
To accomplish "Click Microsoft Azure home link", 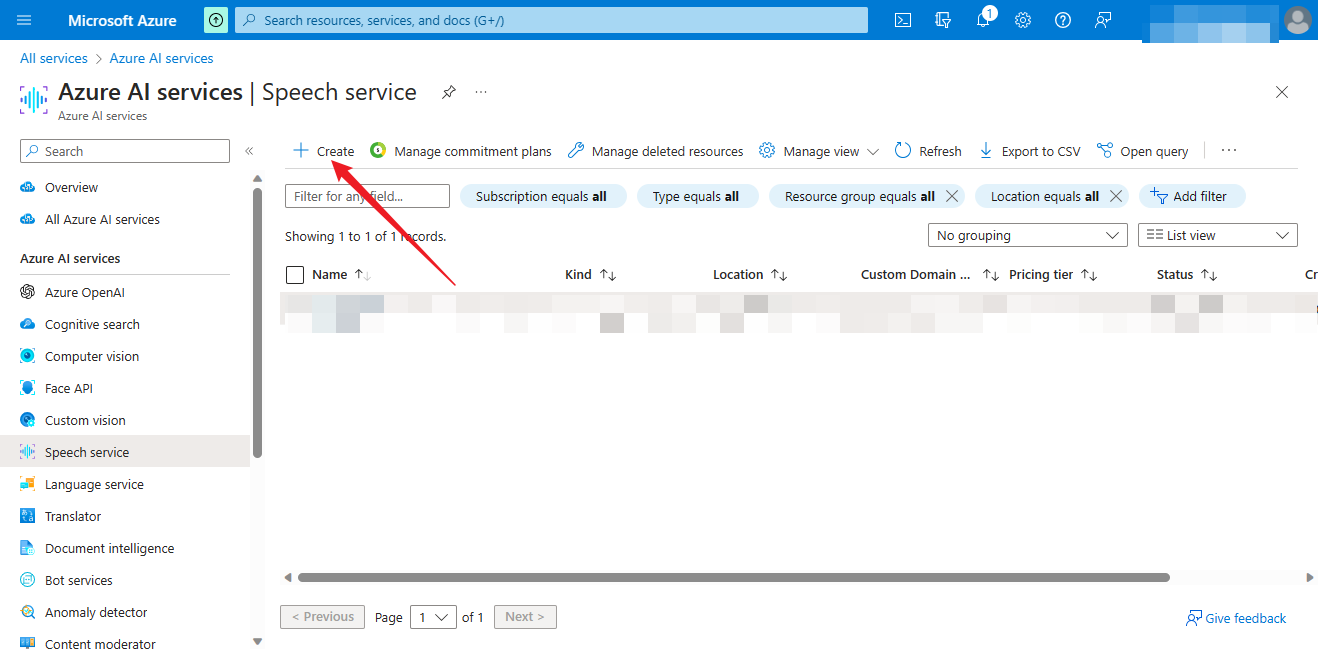I will (122, 20).
